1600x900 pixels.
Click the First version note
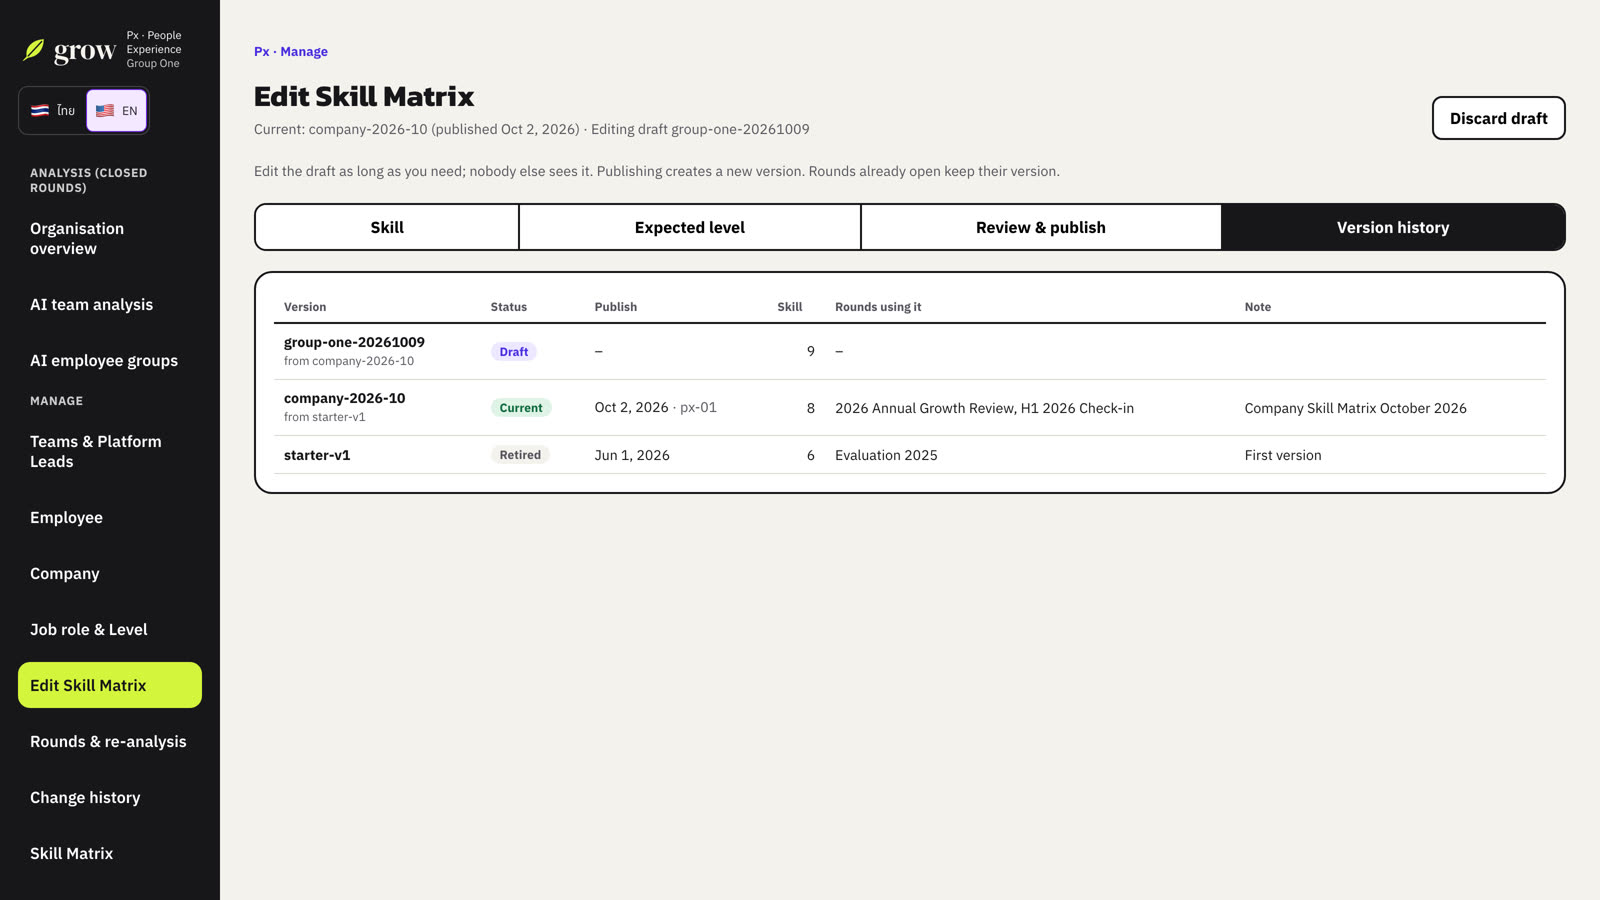[1283, 455]
